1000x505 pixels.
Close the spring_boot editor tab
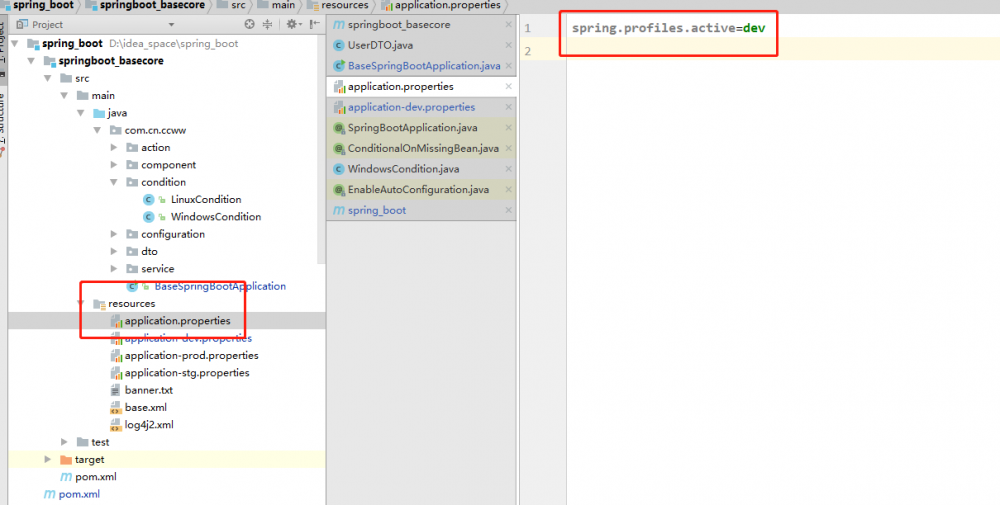[x=508, y=210]
